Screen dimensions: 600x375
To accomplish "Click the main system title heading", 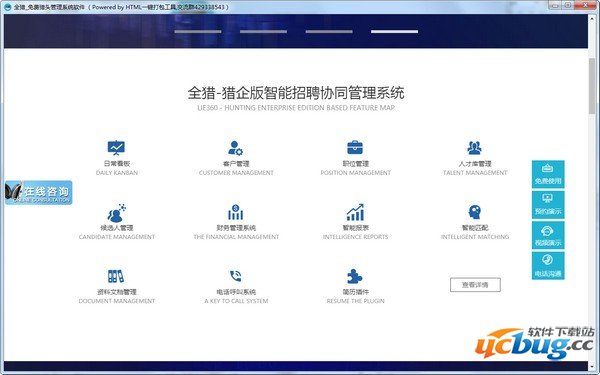I will point(296,93).
